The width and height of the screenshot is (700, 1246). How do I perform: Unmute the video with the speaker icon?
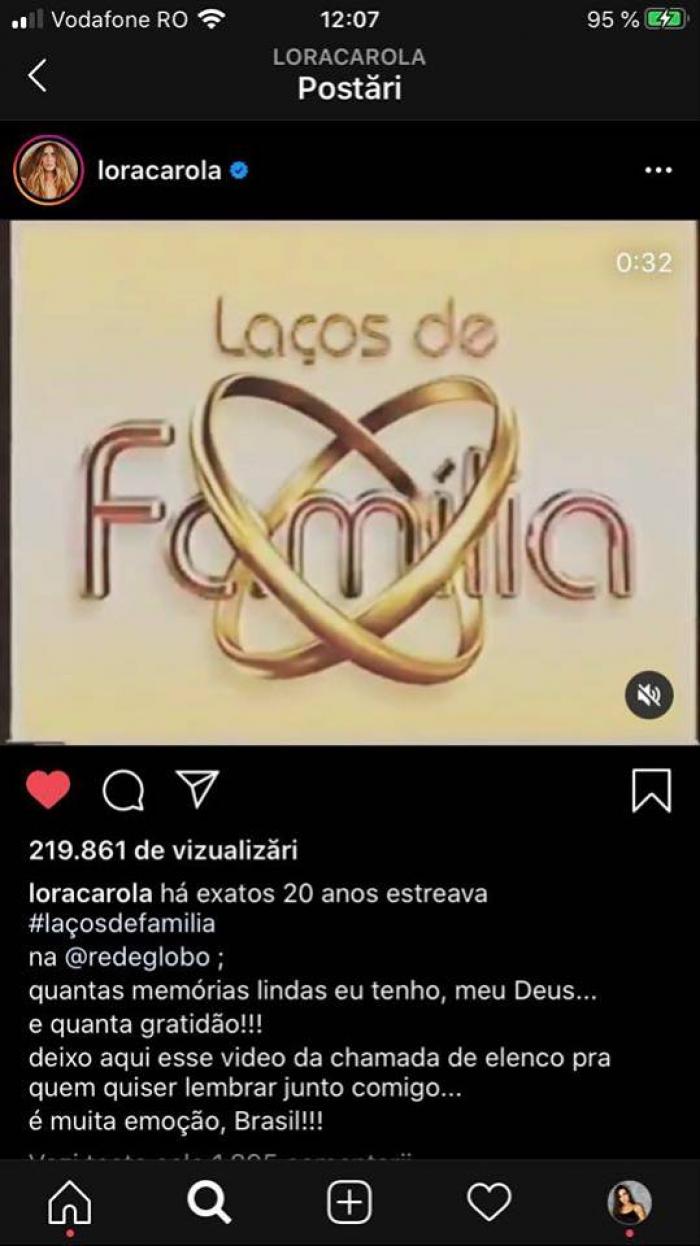click(649, 695)
